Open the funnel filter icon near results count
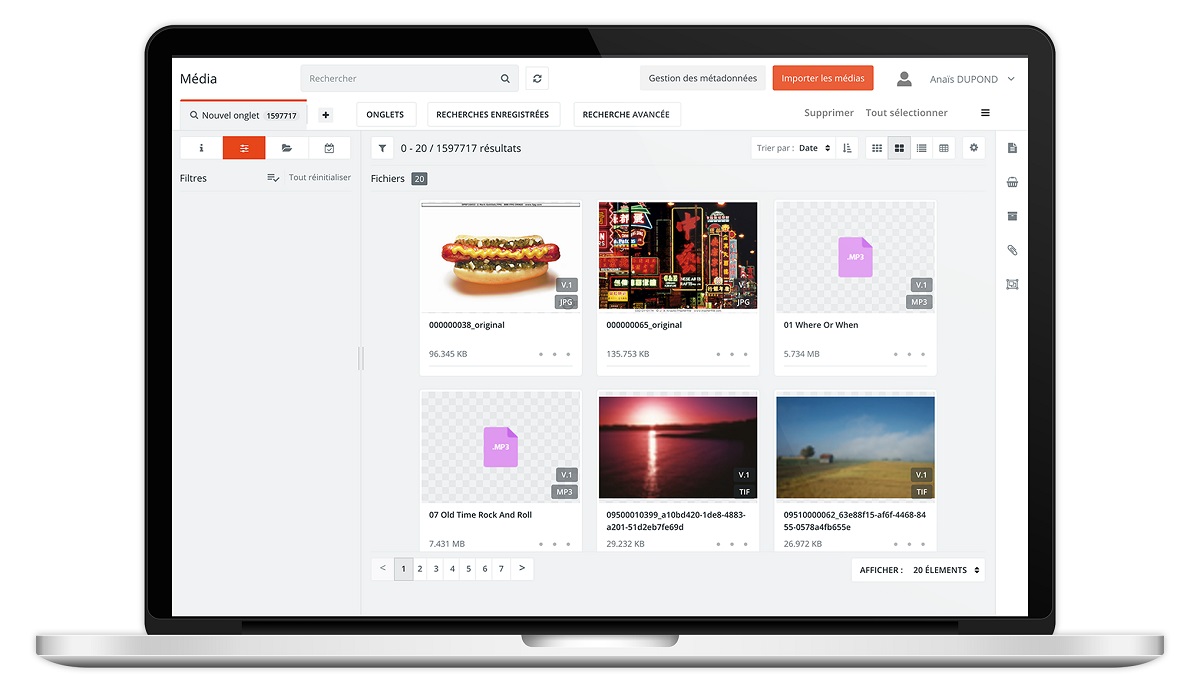The height and width of the screenshot is (699, 1200). (382, 148)
